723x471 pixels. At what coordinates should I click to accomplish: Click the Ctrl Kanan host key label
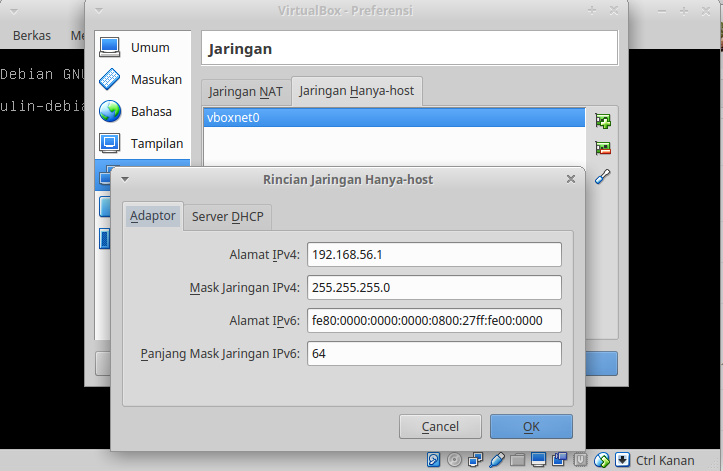point(665,460)
